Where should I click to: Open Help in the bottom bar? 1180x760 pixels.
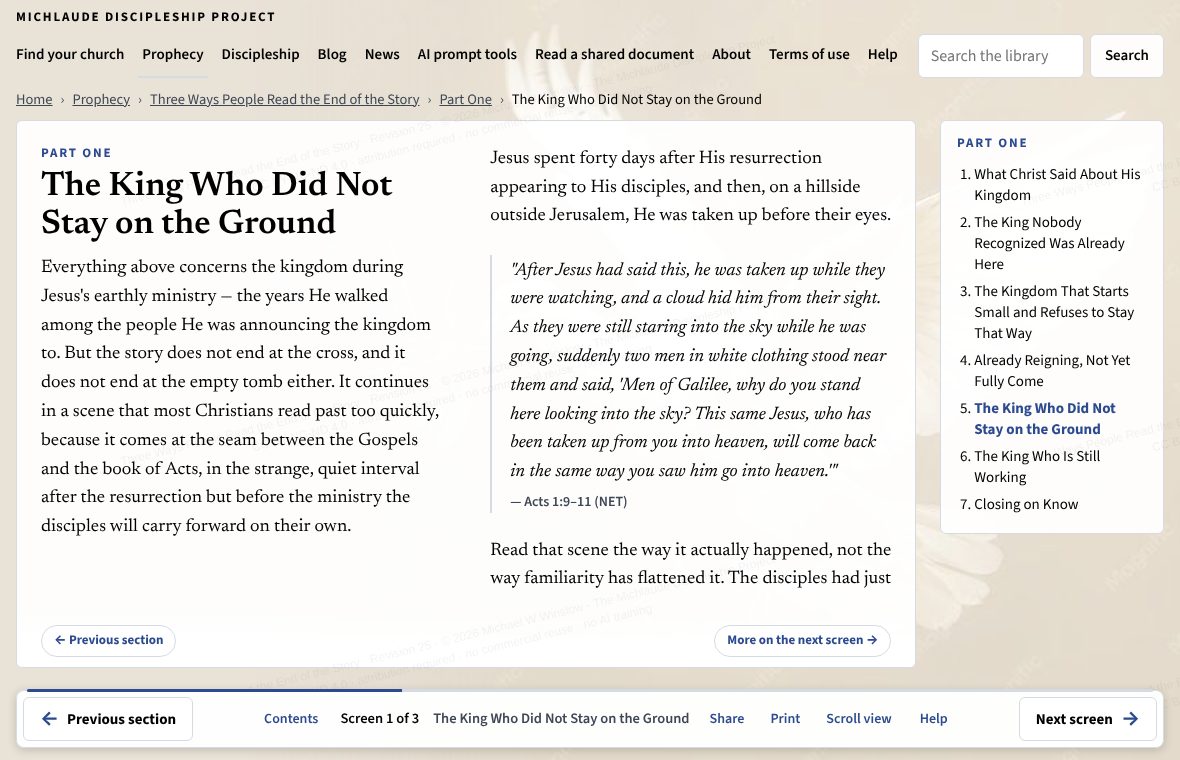933,719
